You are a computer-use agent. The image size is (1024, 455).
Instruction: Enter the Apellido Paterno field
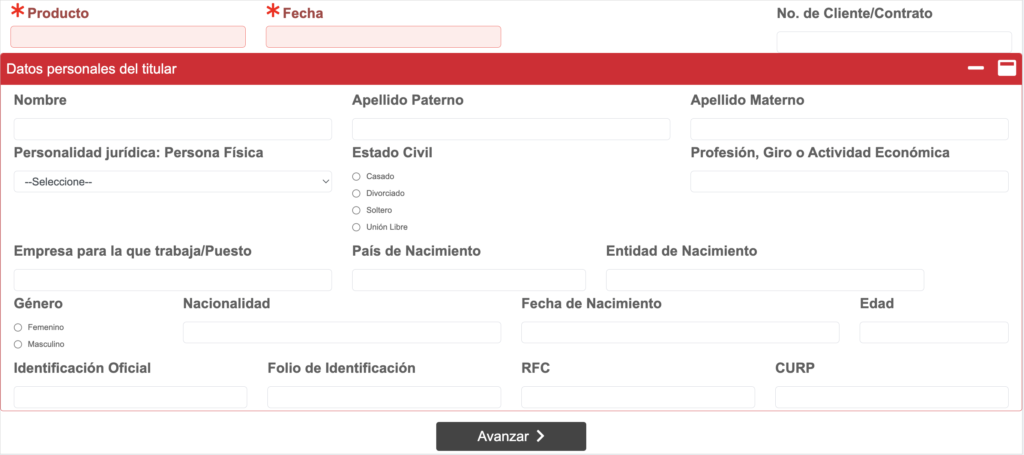tap(511, 129)
